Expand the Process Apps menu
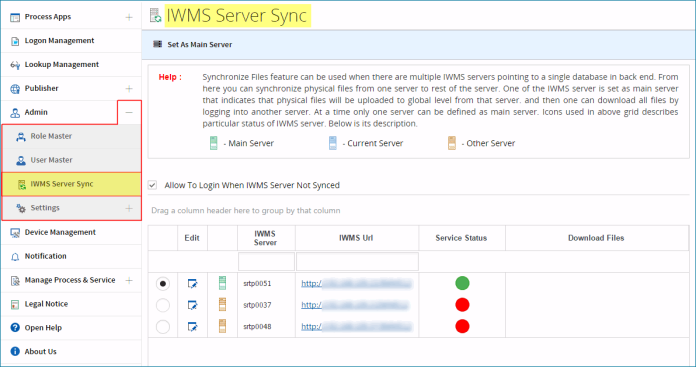 click(129, 17)
